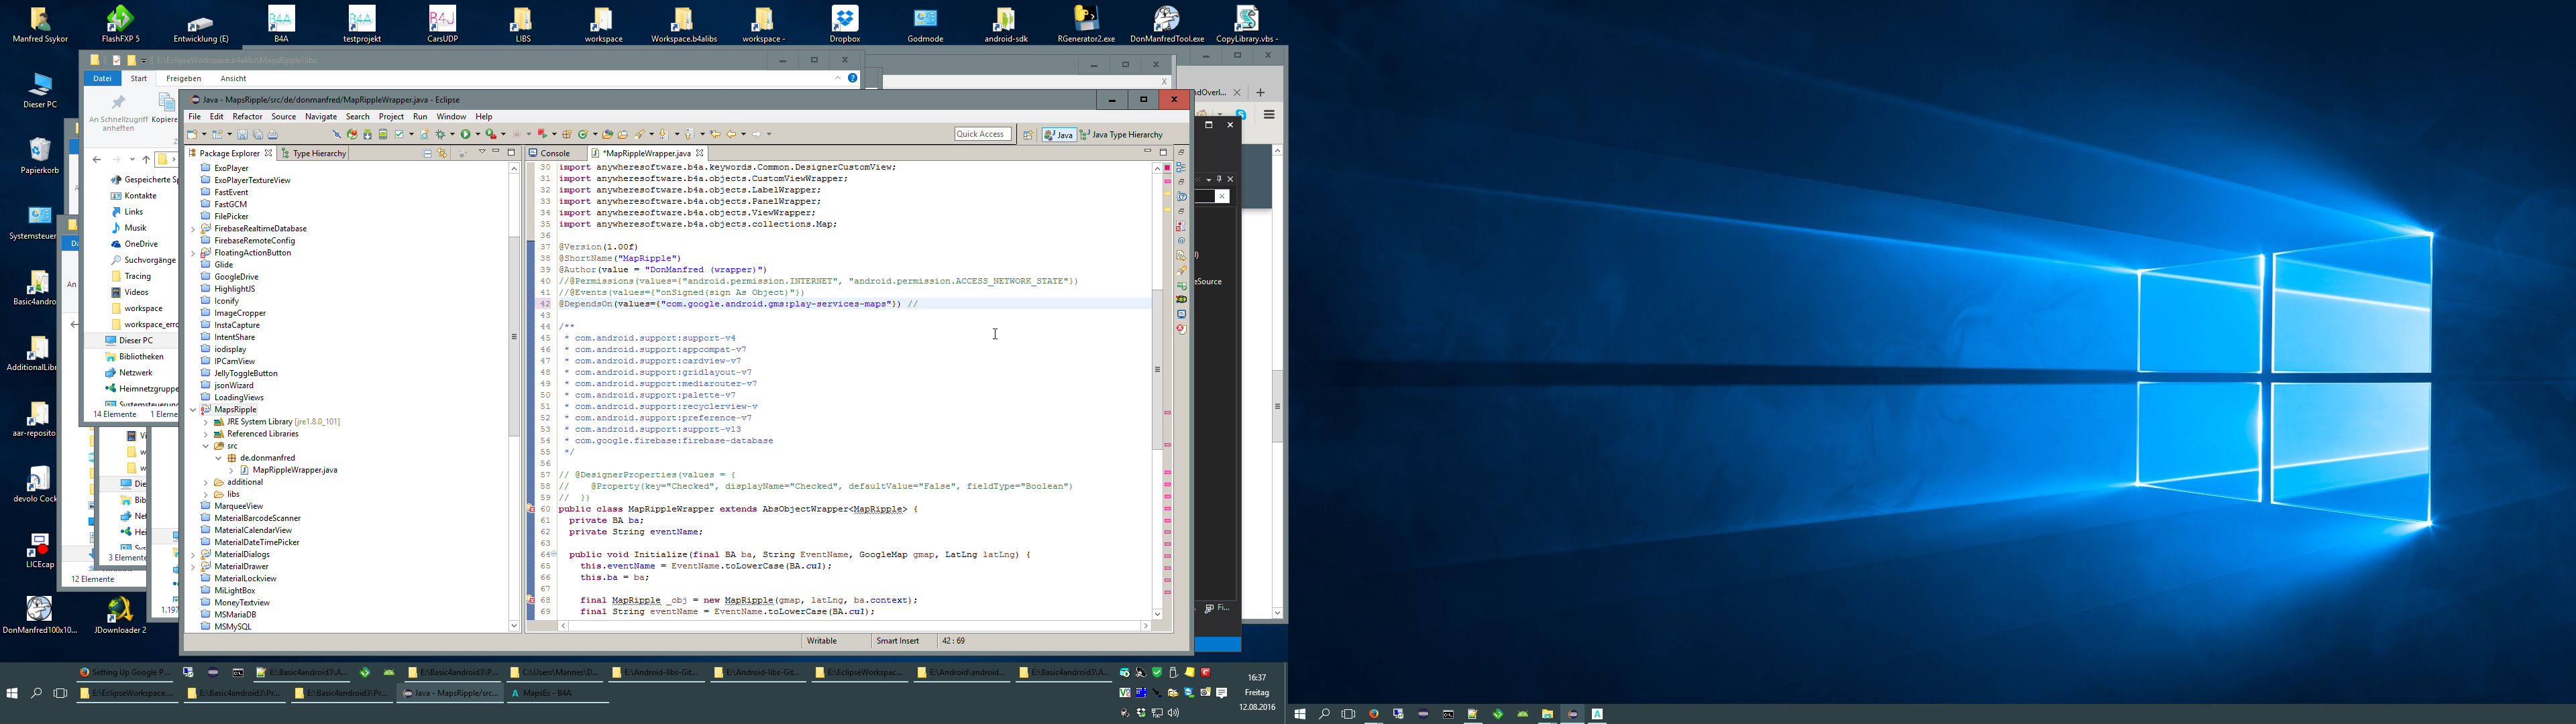Select the Java Type Hierarchy perspective
Screen dimensions: 2576x724
[1122, 134]
